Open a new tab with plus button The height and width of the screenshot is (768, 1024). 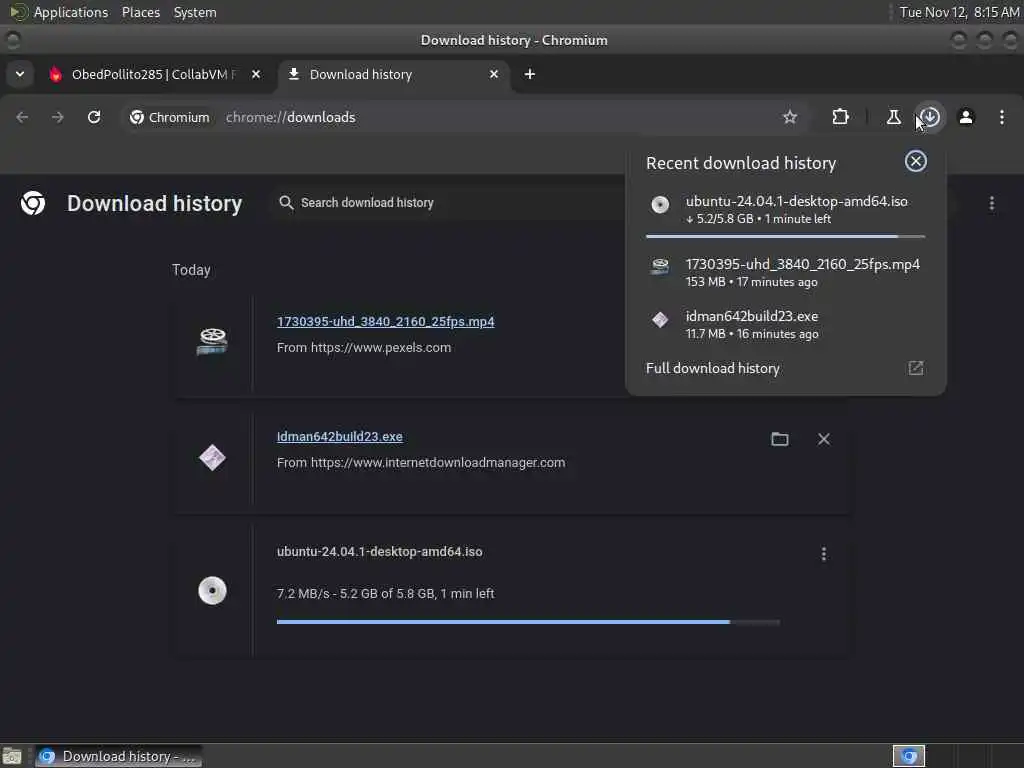click(x=530, y=74)
